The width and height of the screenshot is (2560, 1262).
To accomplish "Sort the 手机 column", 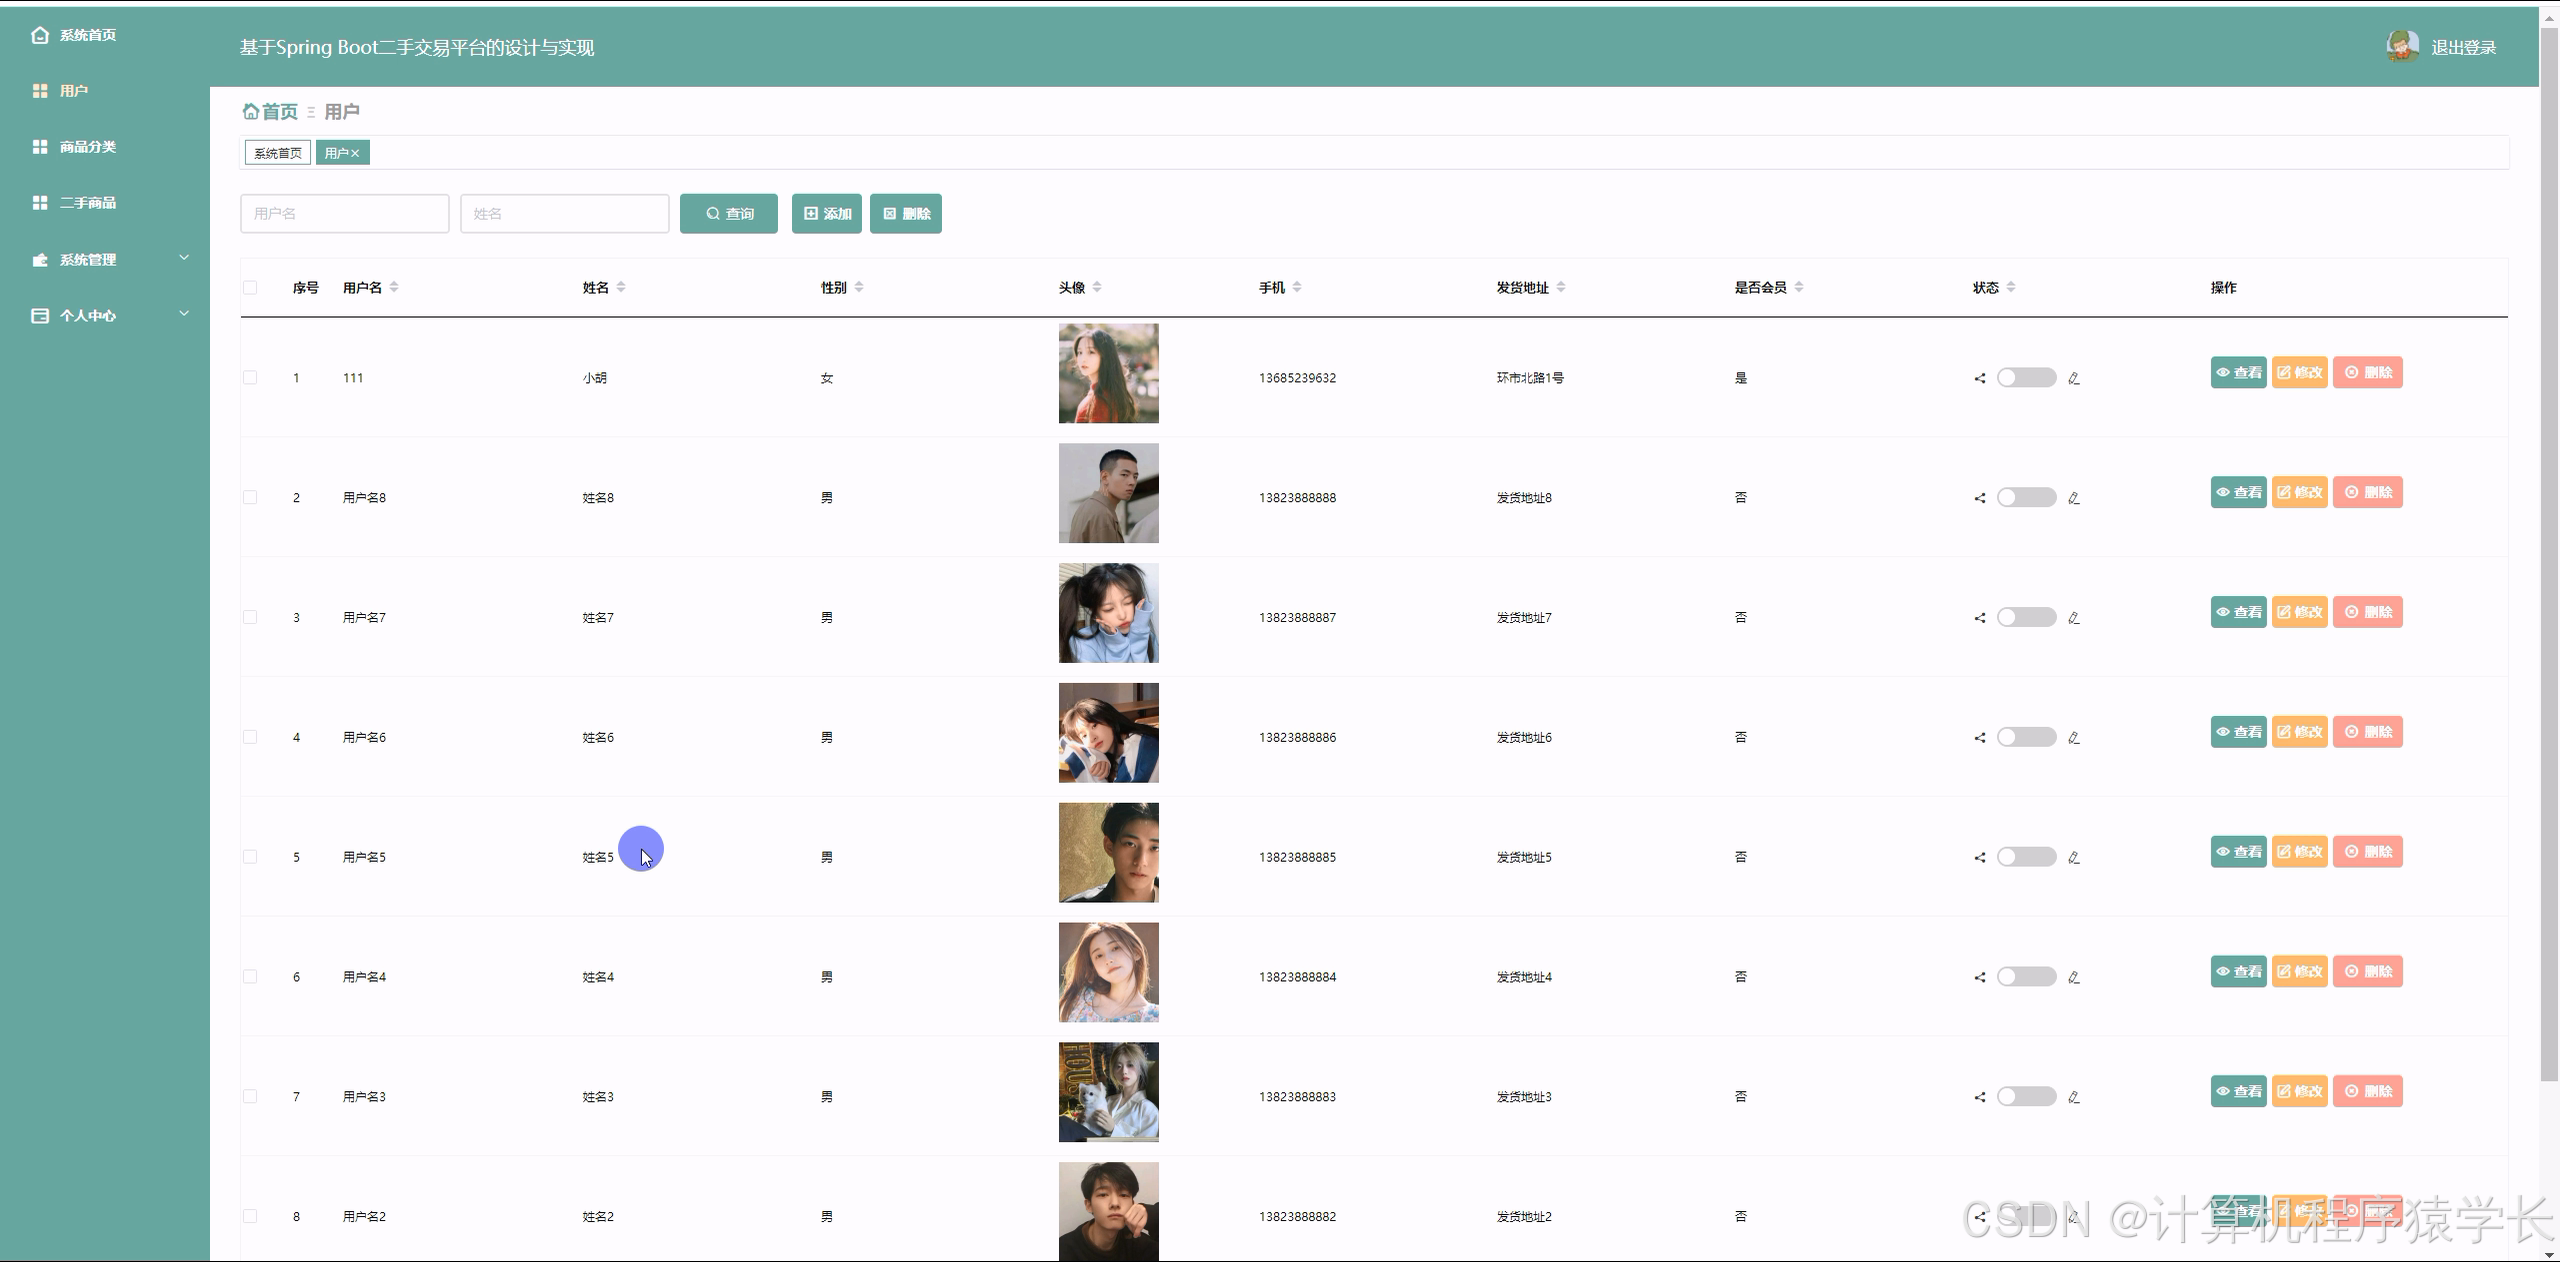I will click(1297, 287).
